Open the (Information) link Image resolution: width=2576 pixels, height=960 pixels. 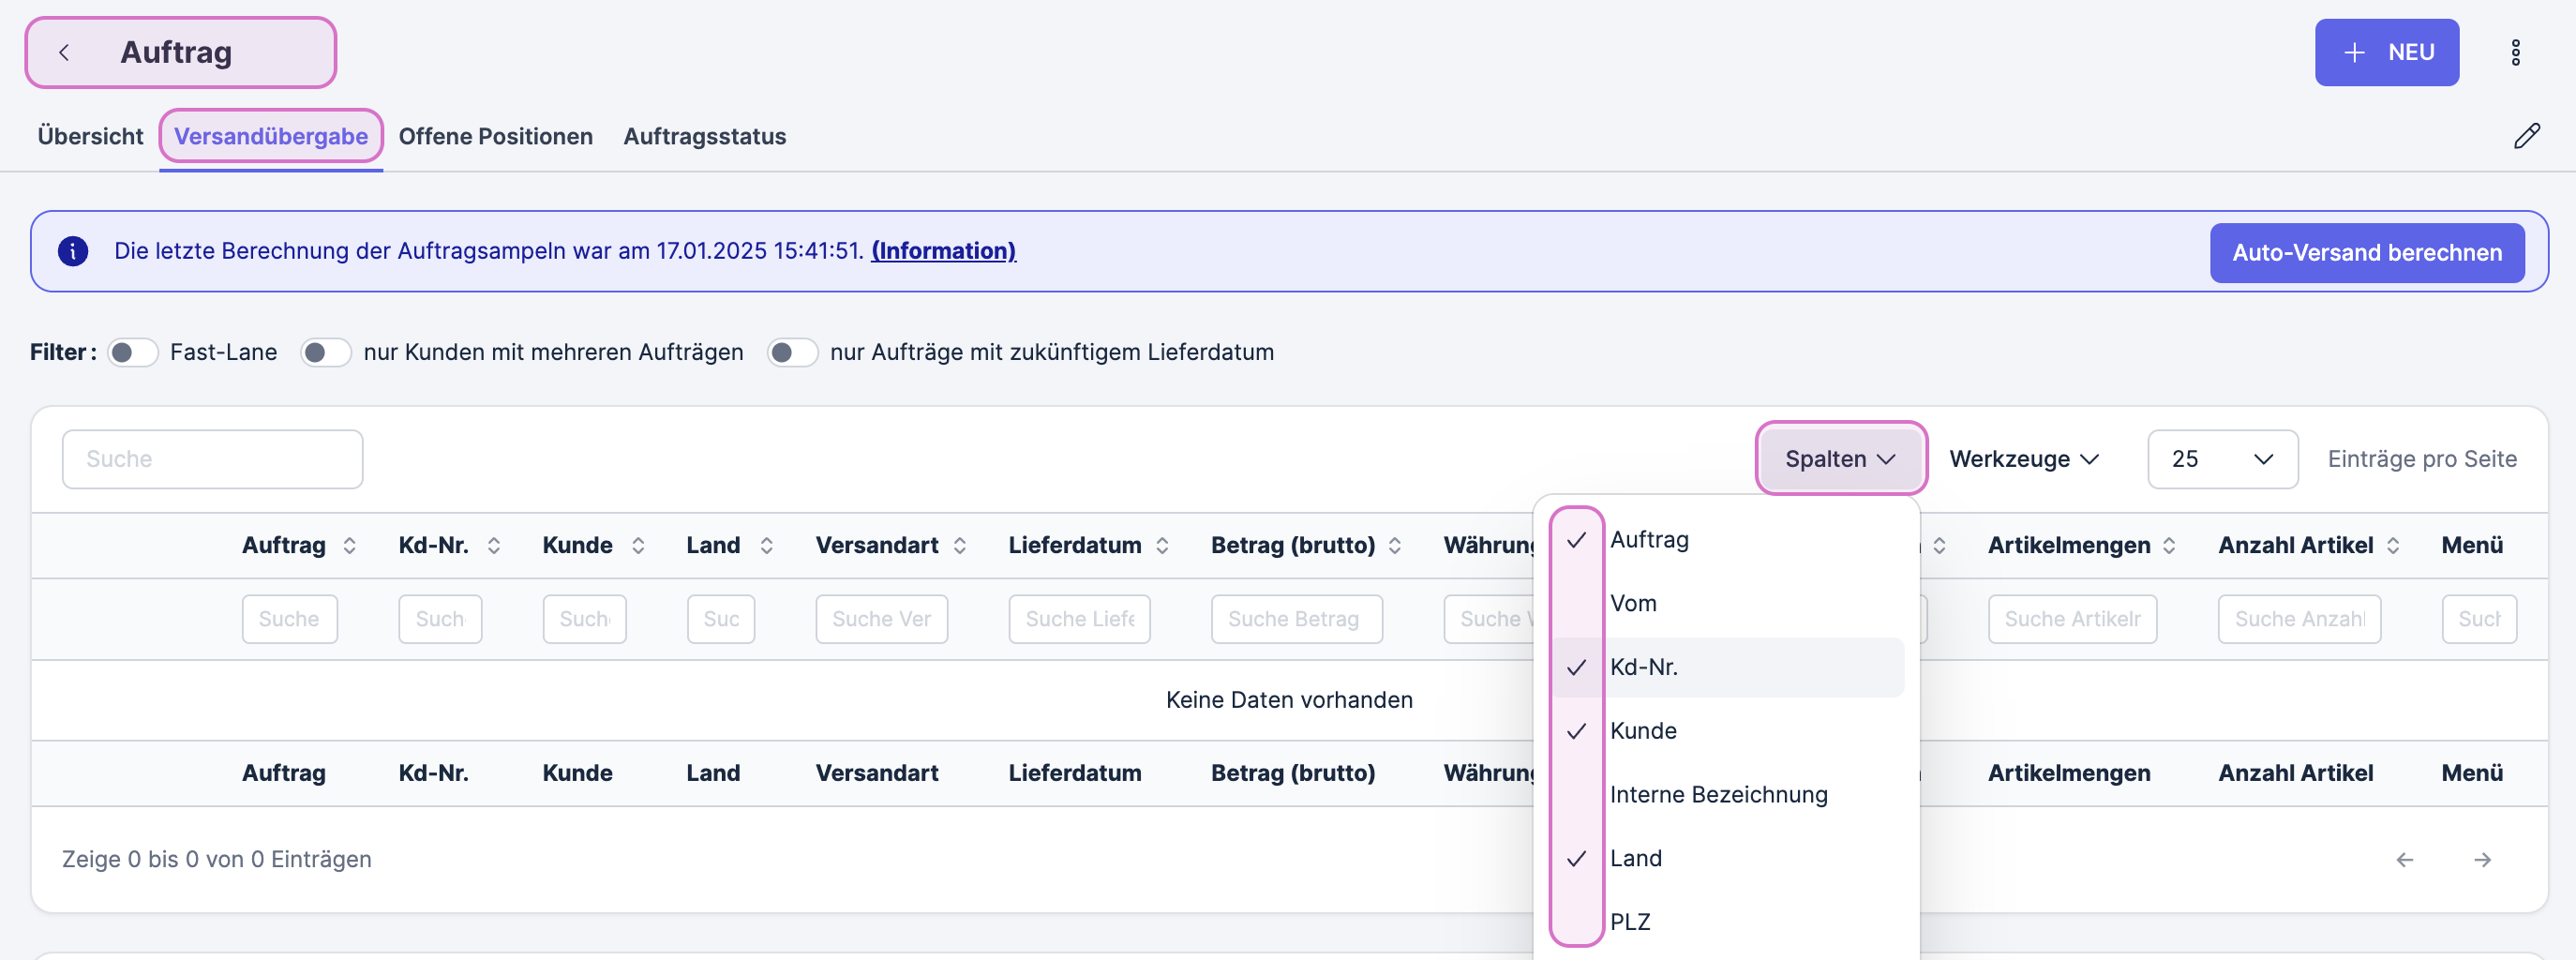tap(943, 251)
